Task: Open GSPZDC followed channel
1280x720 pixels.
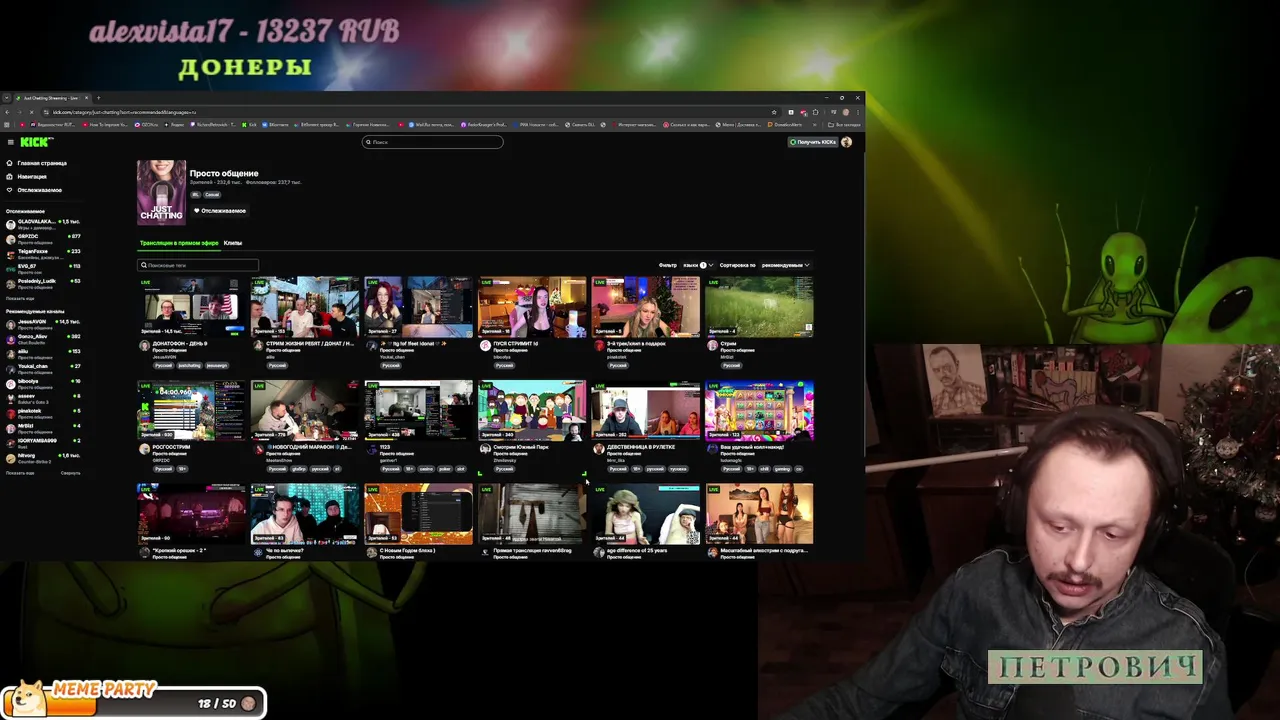Action: pyautogui.click(x=43, y=239)
